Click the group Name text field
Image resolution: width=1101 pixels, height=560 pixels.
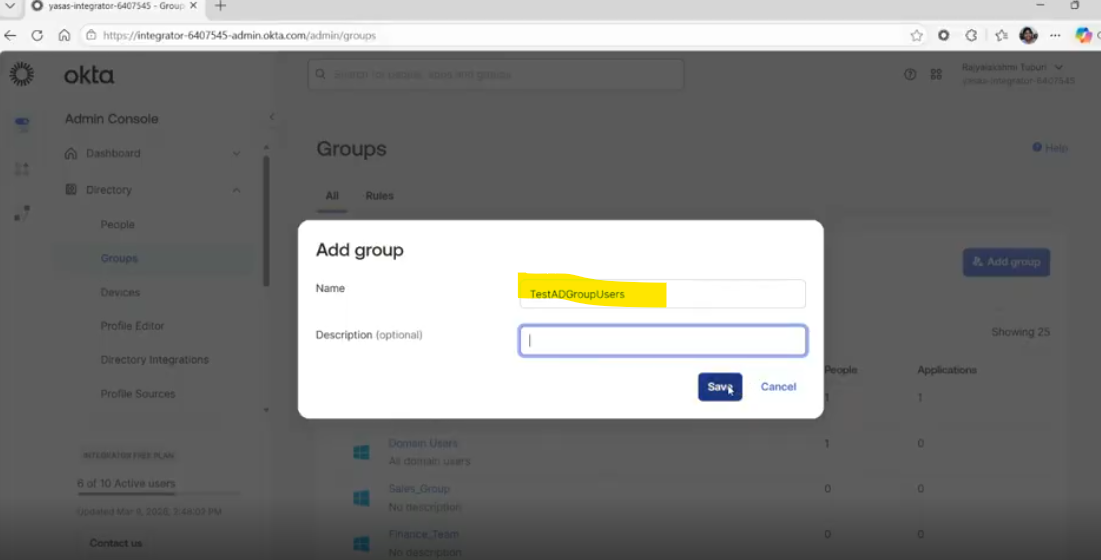coord(662,294)
